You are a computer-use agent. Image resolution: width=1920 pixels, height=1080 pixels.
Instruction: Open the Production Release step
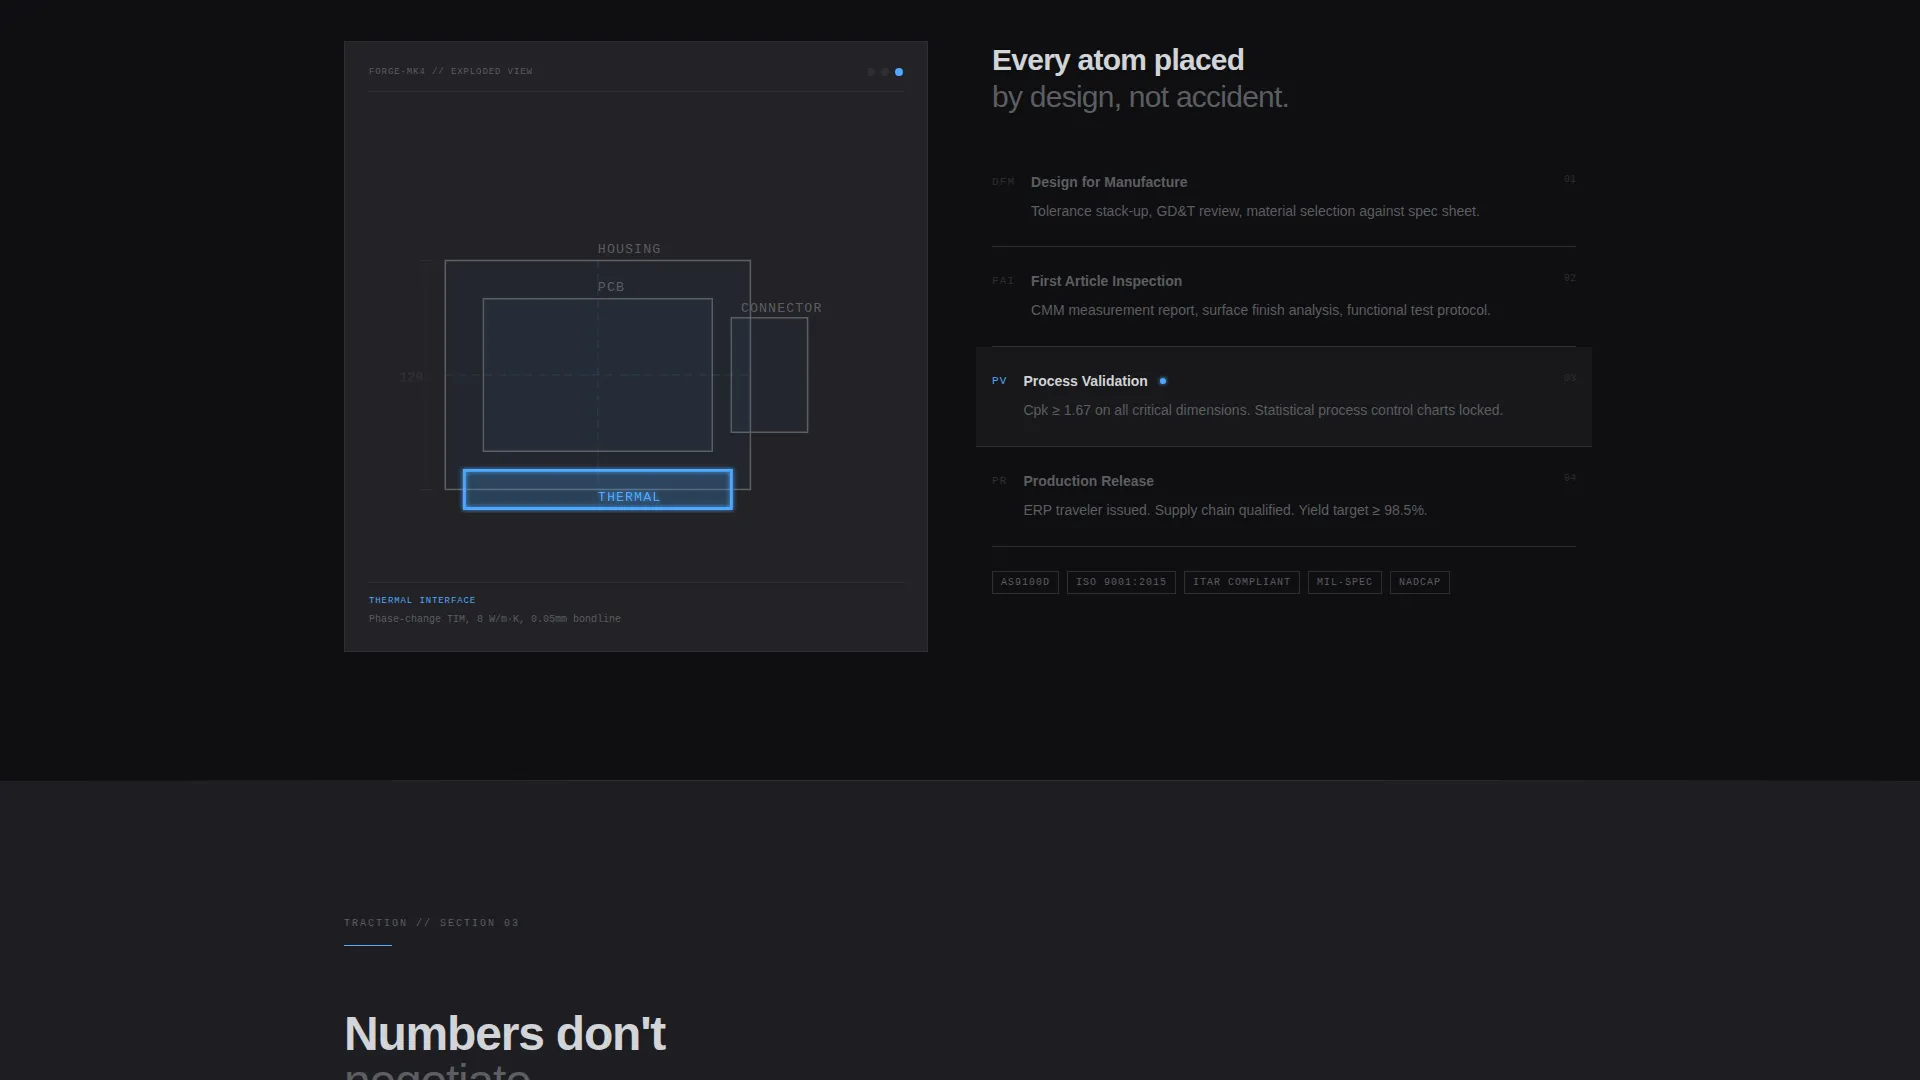[x=1284, y=497]
